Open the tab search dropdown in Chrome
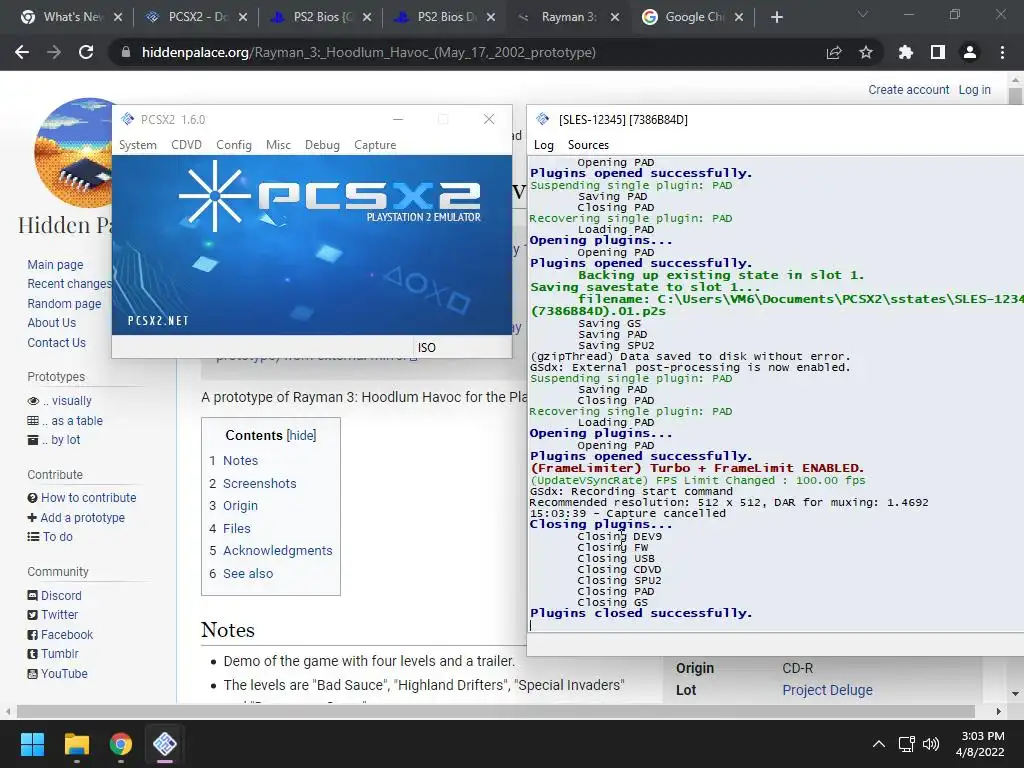This screenshot has width=1024, height=768. pos(863,14)
